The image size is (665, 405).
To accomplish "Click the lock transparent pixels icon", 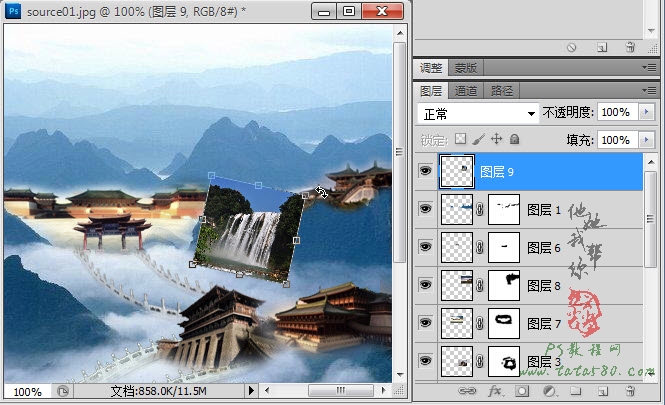I will [461, 139].
